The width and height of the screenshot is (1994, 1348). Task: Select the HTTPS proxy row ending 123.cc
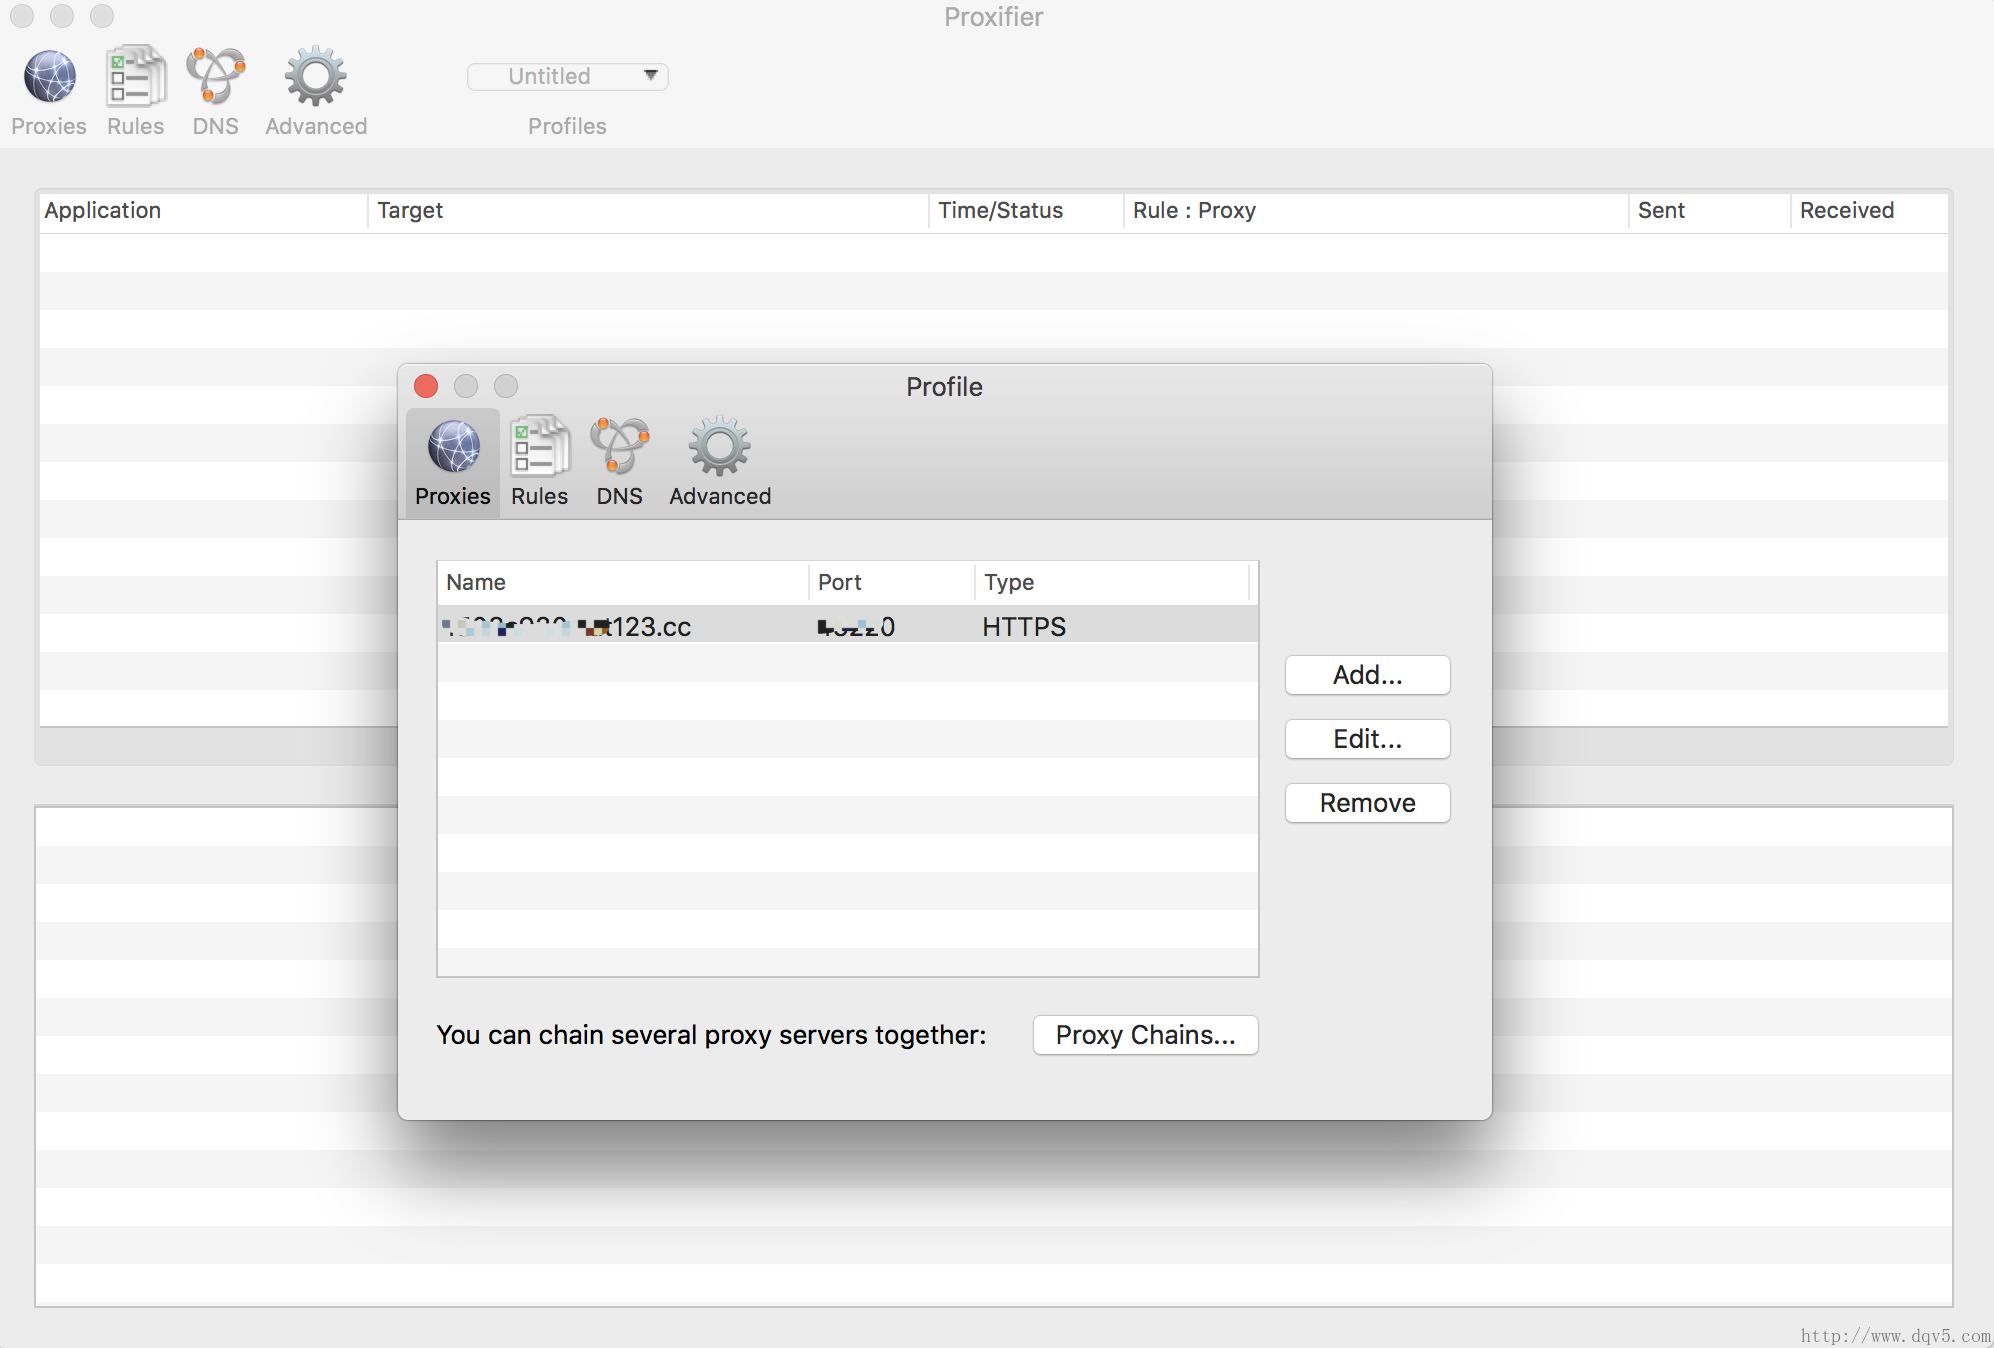tap(847, 626)
